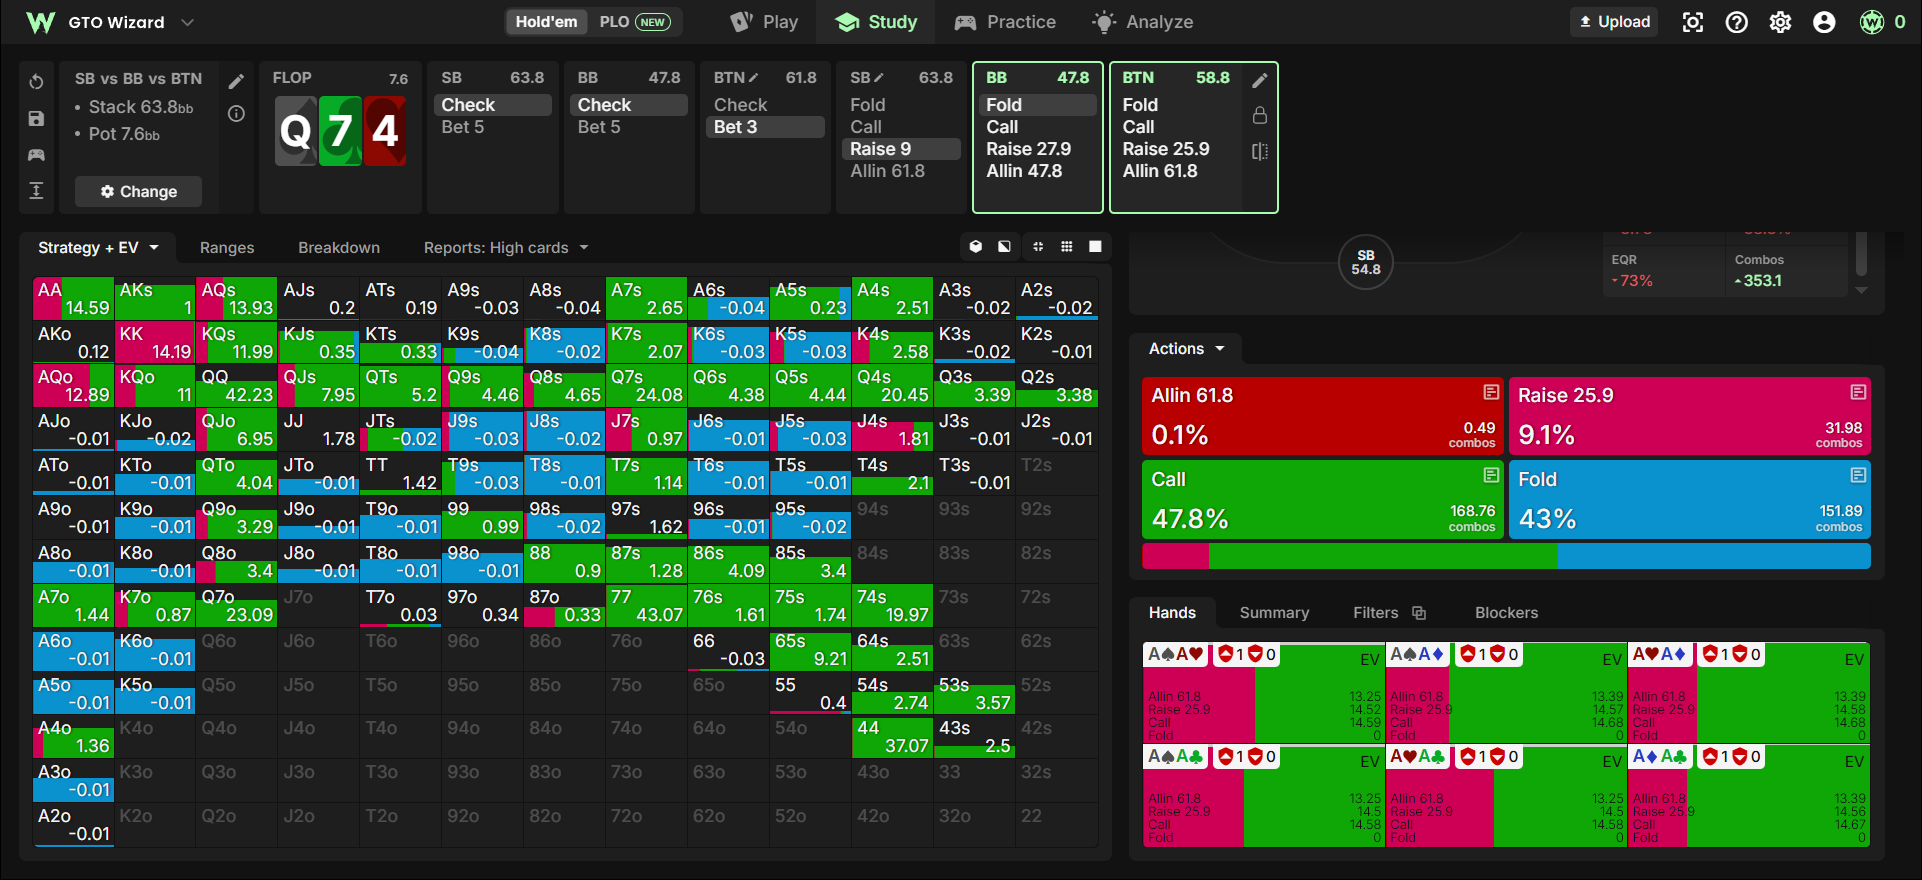Click the pencil icon in the BTN action card
1922x880 pixels.
coord(1260,80)
